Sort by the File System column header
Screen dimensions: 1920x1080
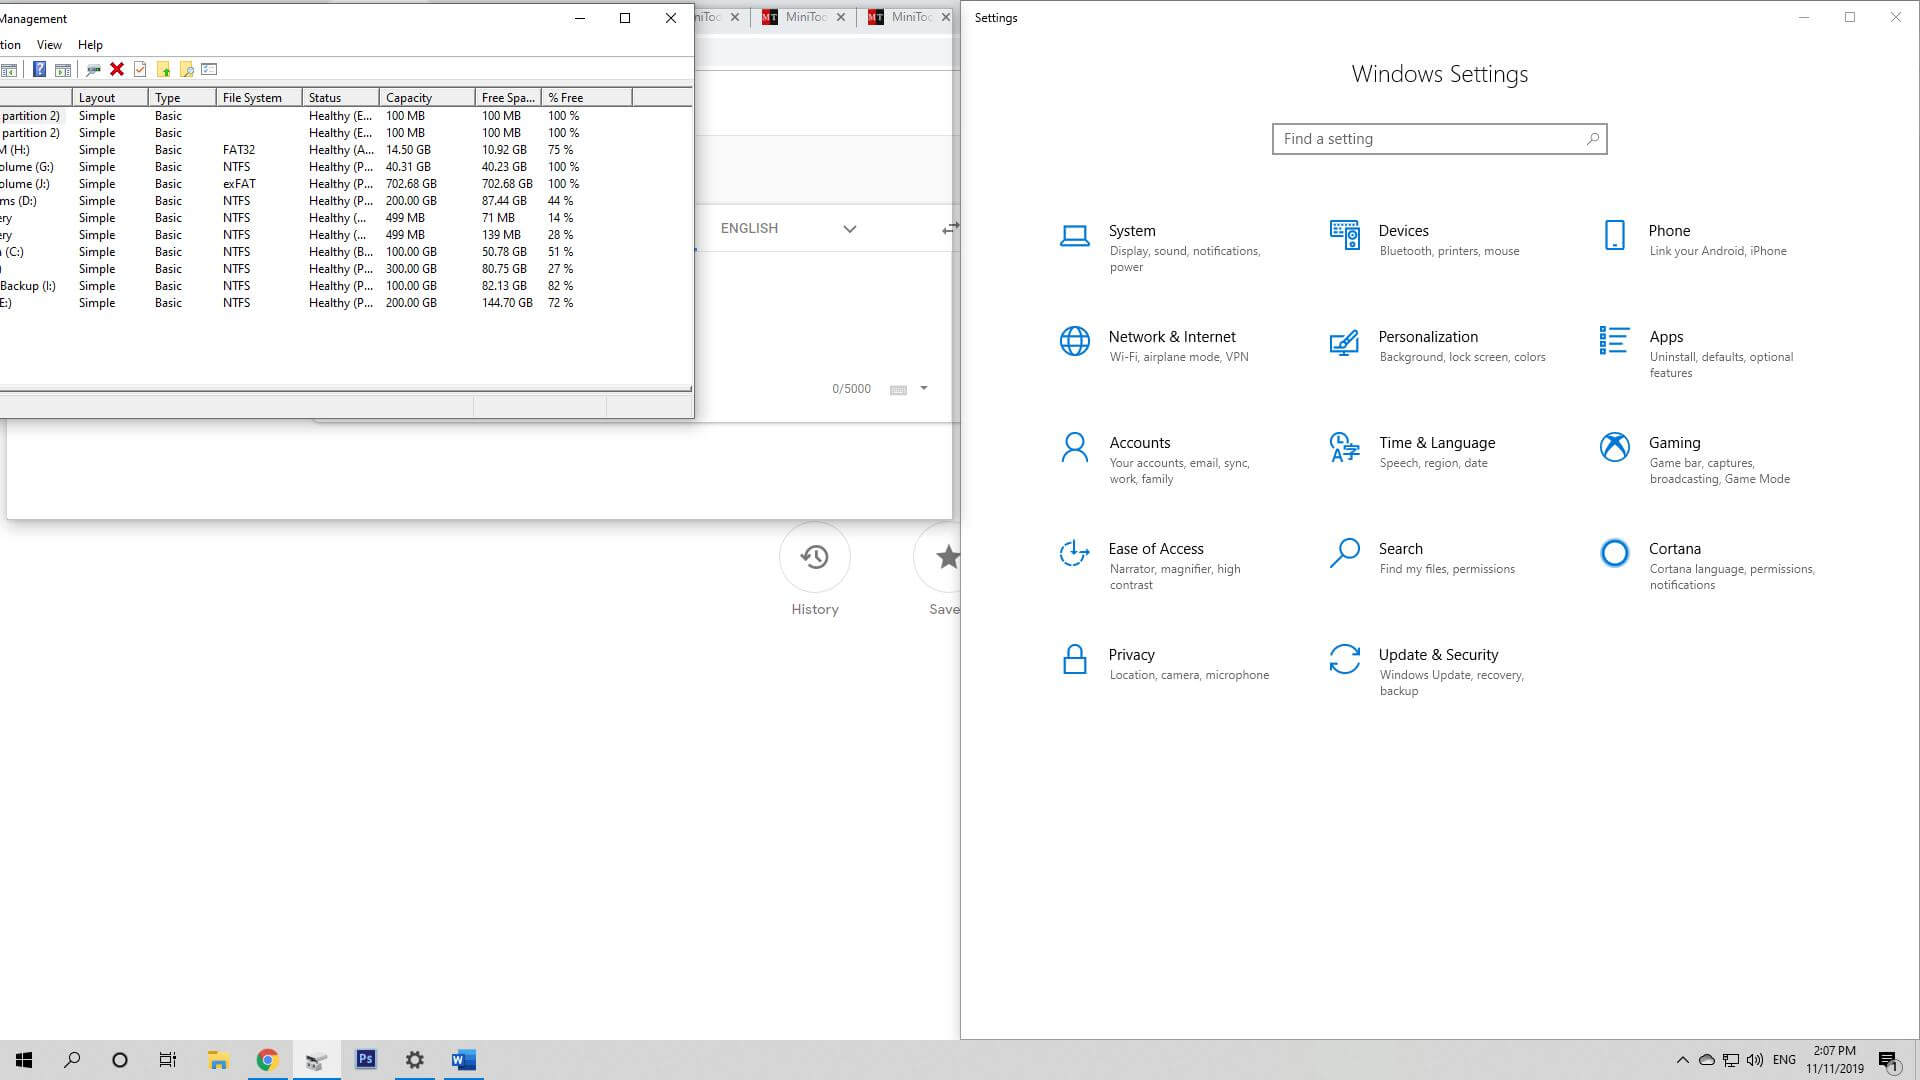[x=259, y=97]
